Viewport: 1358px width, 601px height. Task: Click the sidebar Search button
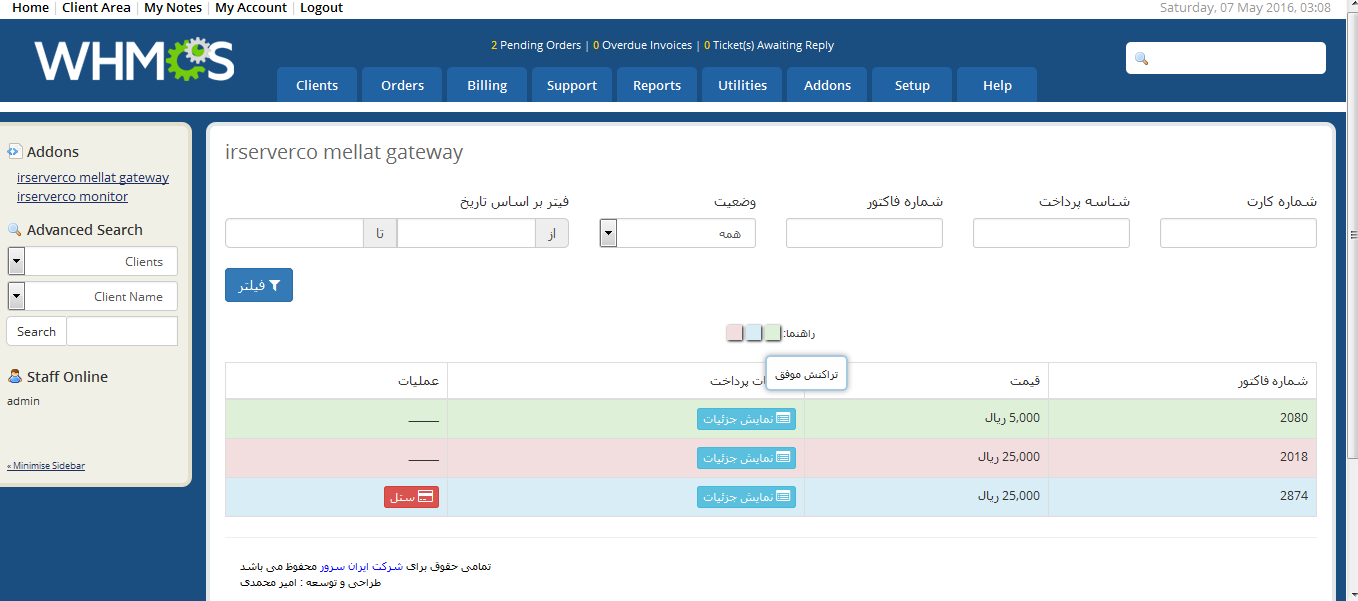tap(36, 331)
